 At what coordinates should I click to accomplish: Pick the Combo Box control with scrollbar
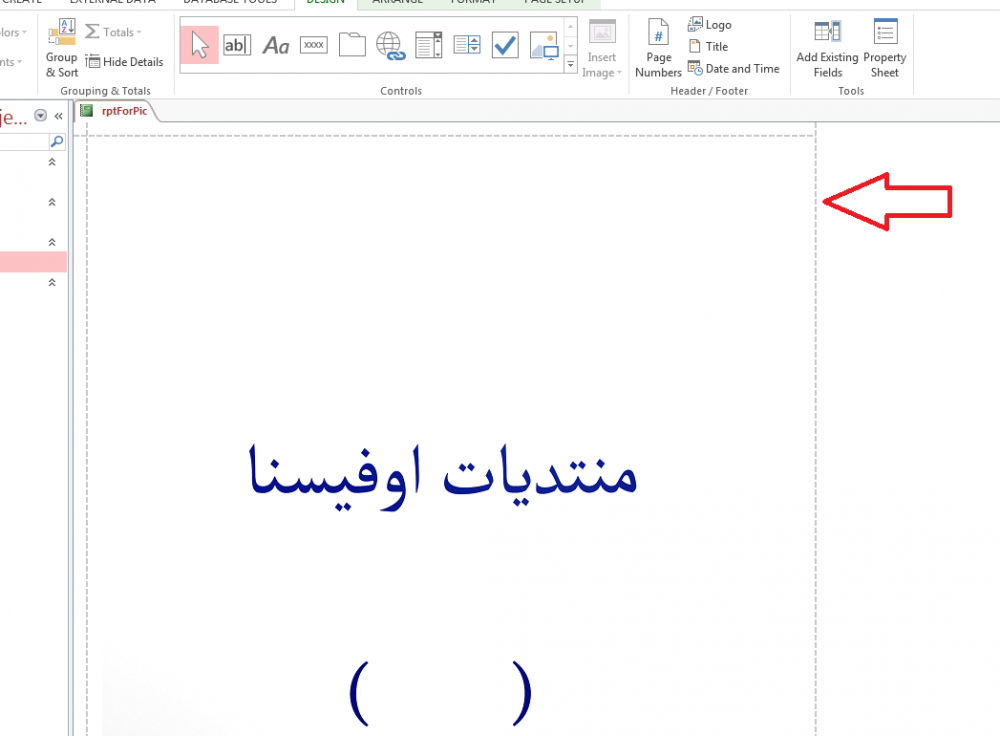tap(429, 45)
